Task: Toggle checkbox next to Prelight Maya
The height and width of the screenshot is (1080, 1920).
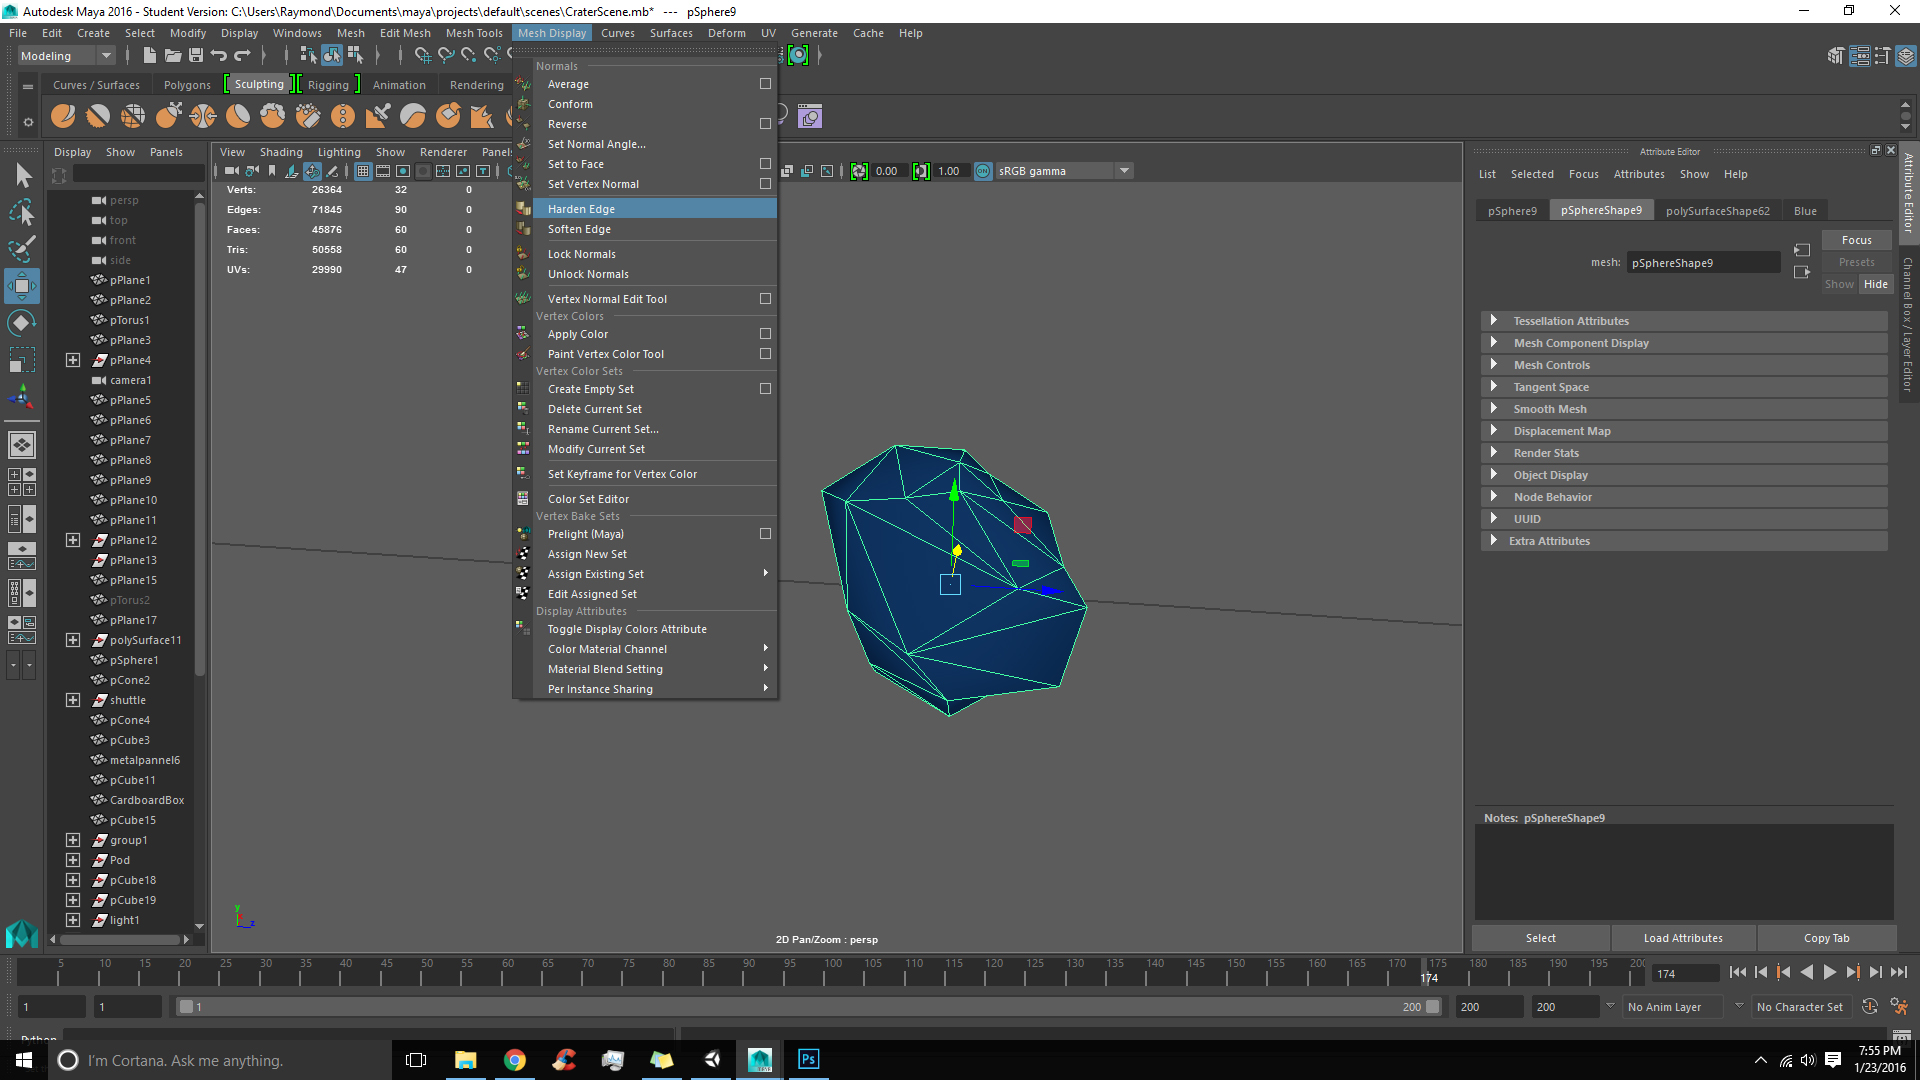Action: click(765, 533)
